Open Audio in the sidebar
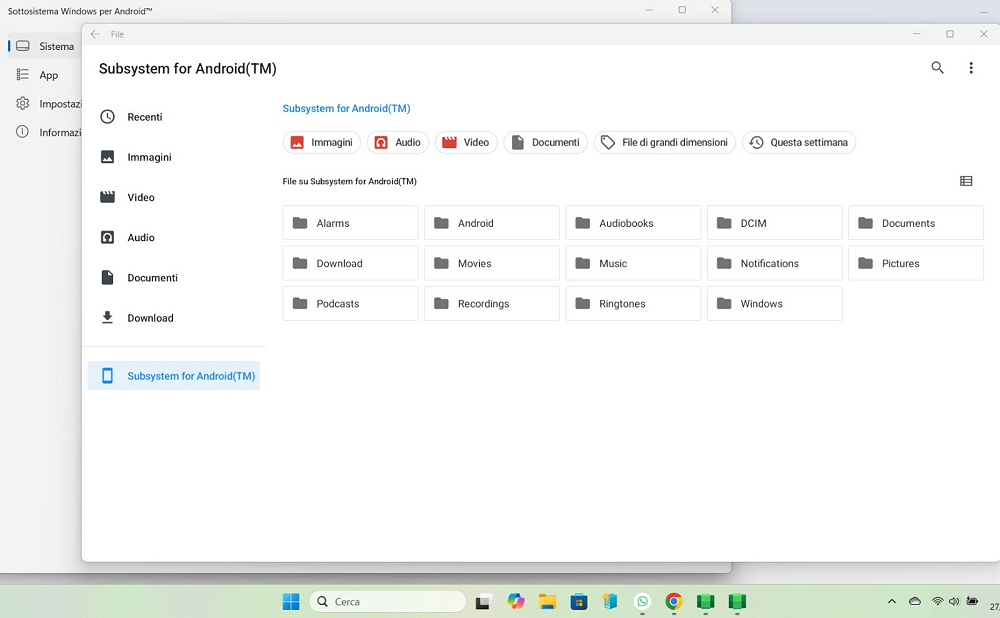 pos(173,237)
